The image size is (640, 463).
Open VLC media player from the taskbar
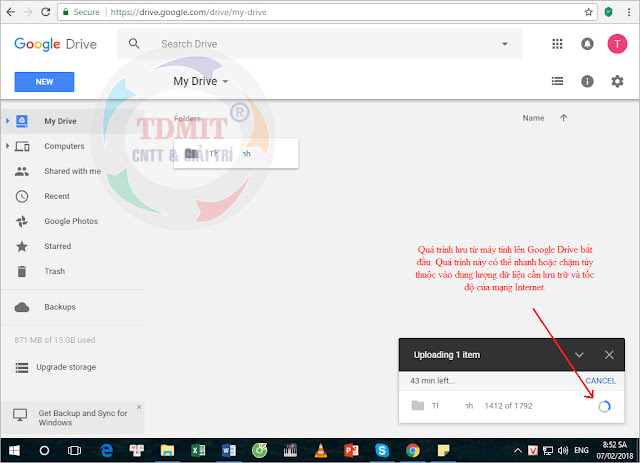pos(321,450)
